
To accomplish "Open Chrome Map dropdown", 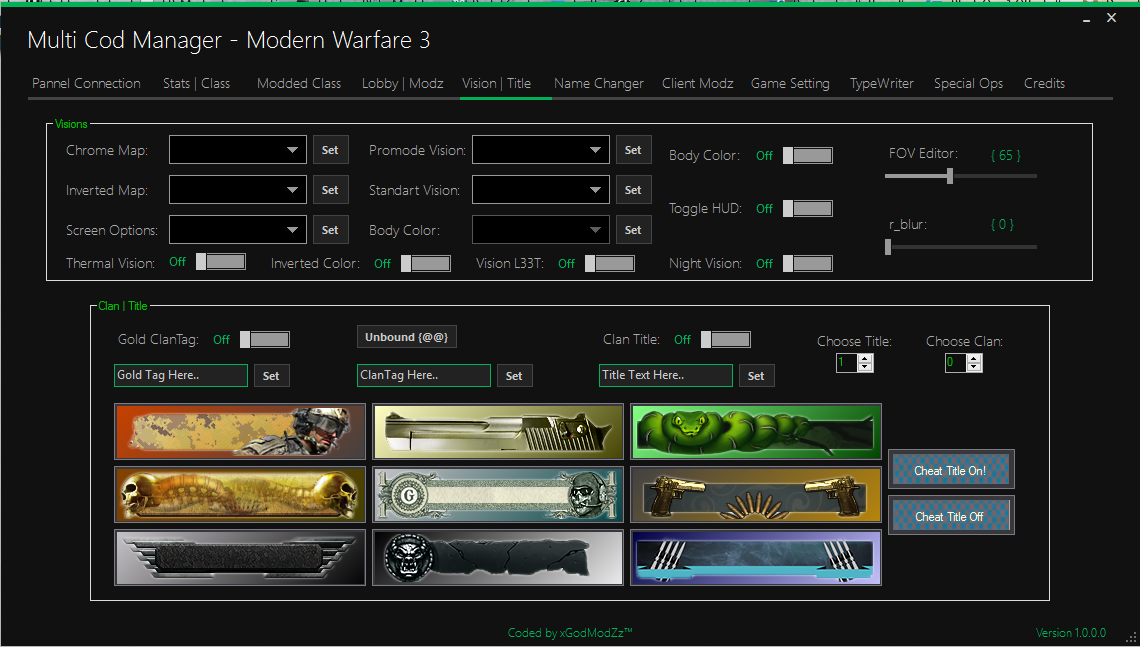I will click(x=238, y=150).
